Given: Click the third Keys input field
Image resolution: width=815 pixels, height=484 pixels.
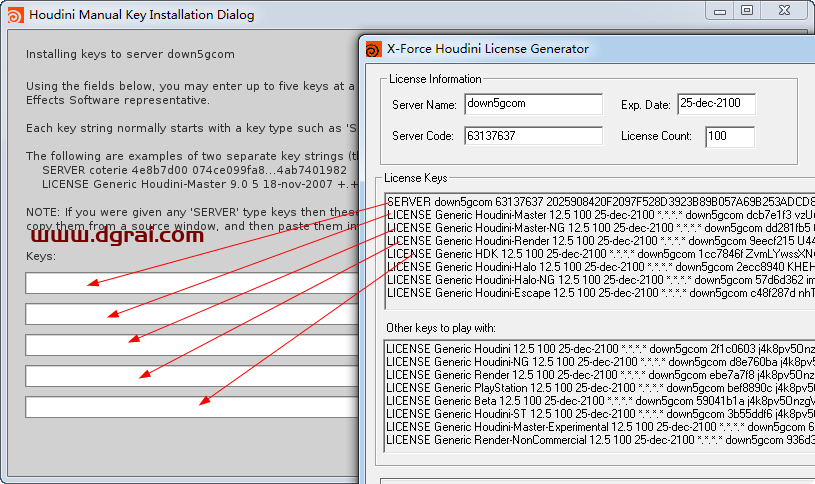Looking at the screenshot, I should [192, 345].
